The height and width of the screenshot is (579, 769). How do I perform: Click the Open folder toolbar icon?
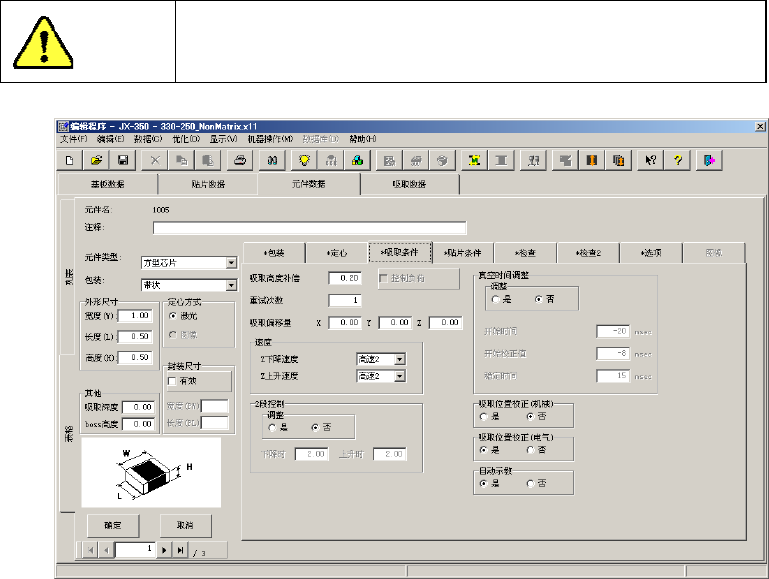click(x=97, y=160)
